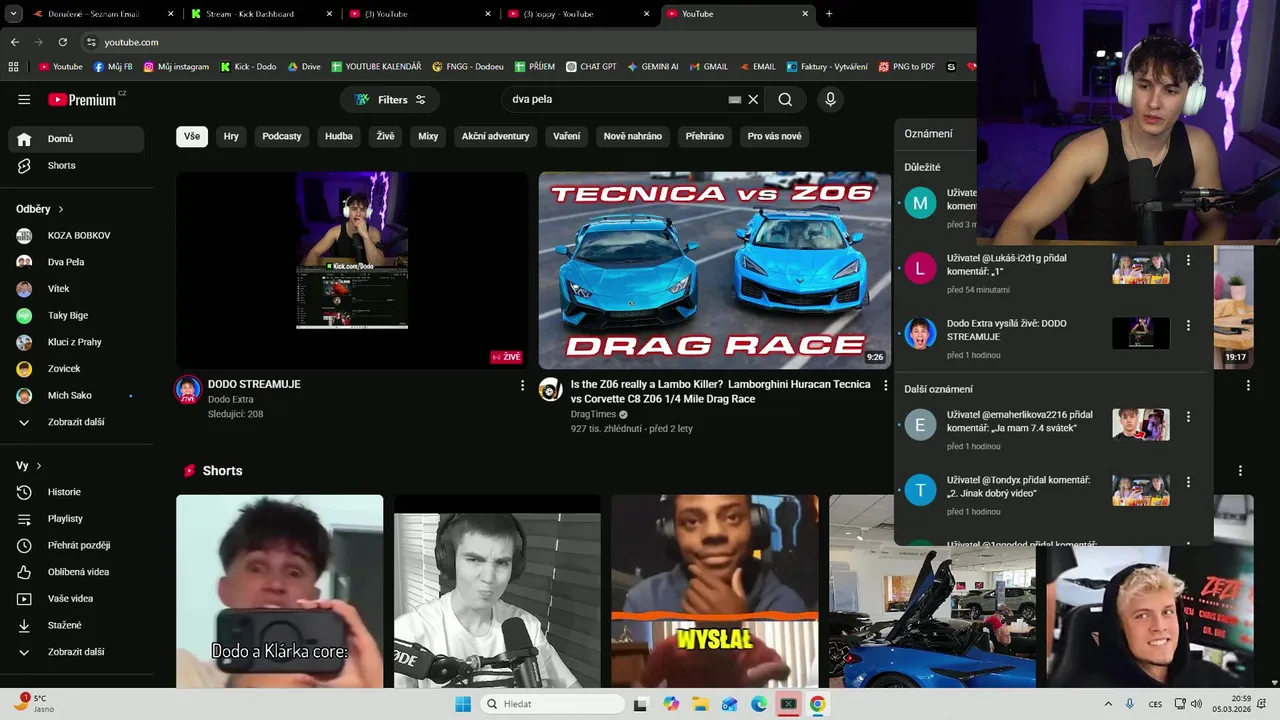Open Shorts in the sidebar
Image resolution: width=1280 pixels, height=720 pixels.
click(x=76, y=165)
